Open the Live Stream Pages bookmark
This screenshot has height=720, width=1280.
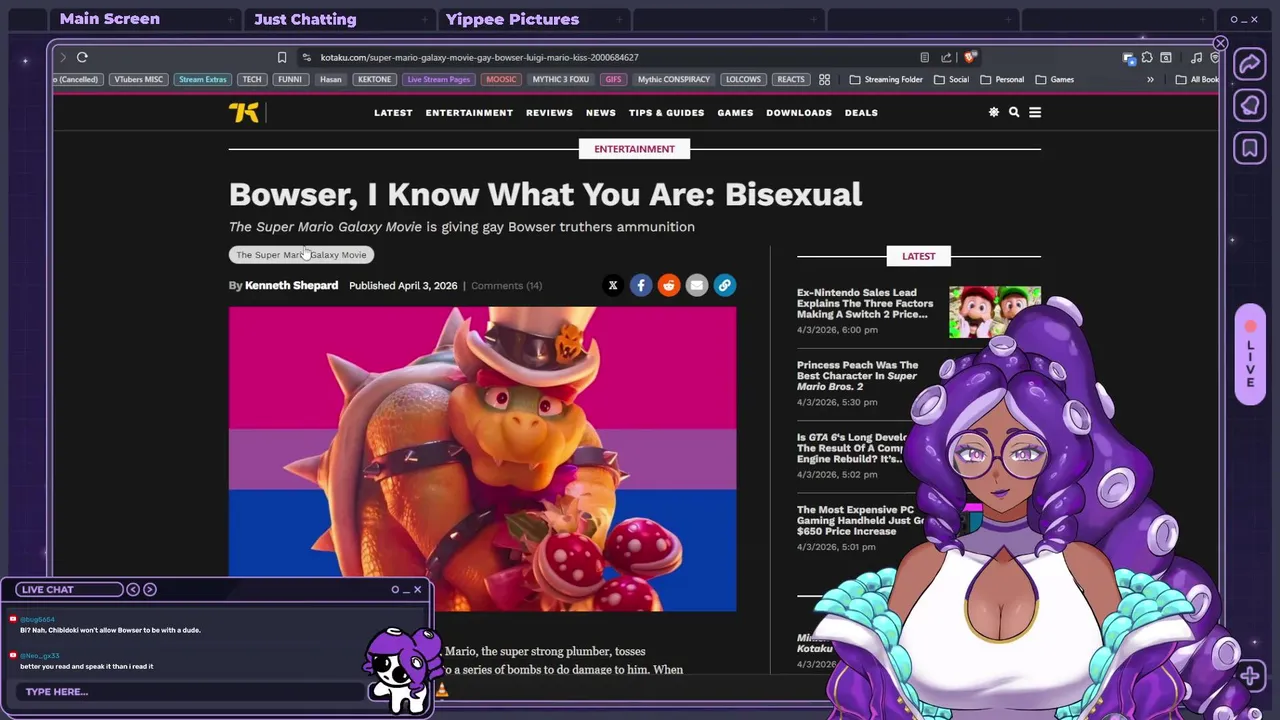pyautogui.click(x=439, y=80)
